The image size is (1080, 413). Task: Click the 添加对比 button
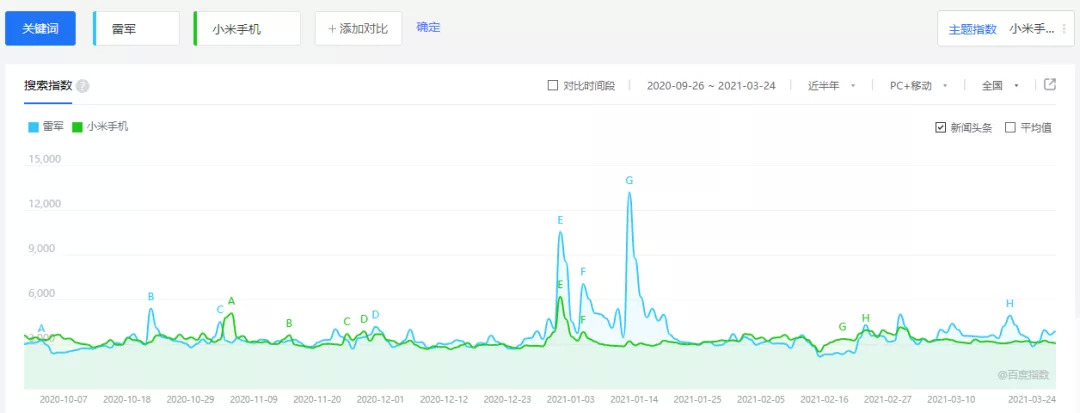[x=358, y=29]
